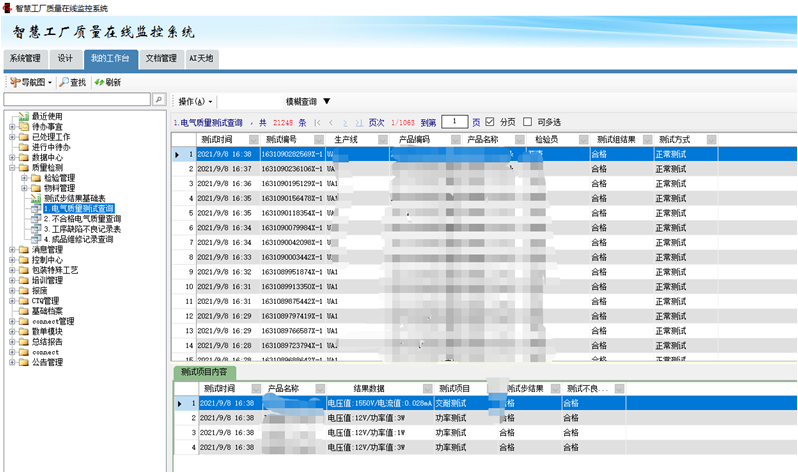The width and height of the screenshot is (798, 473).
Task: Click the search icon beside the tree filter box
Action: [x=158, y=100]
